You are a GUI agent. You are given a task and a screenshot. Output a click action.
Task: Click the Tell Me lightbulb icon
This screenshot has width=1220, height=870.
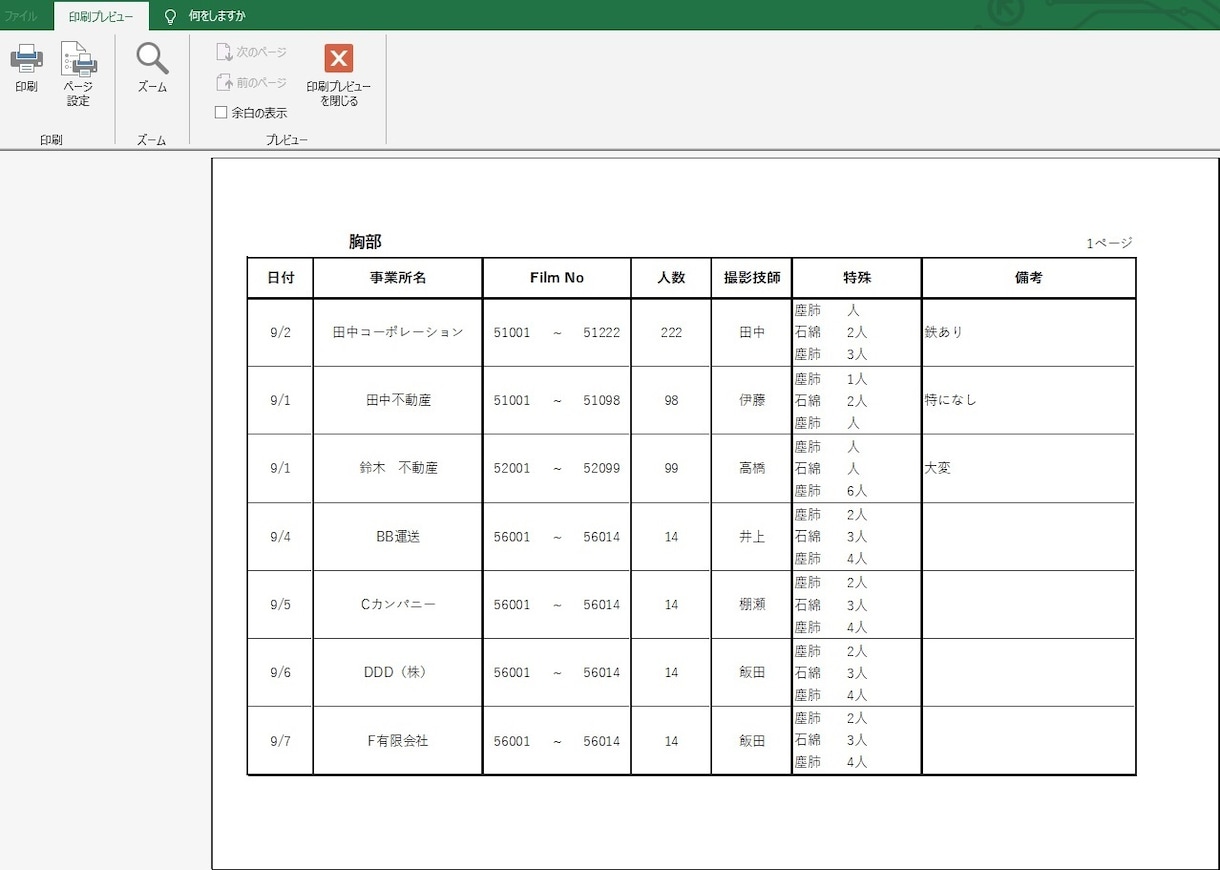tap(170, 16)
